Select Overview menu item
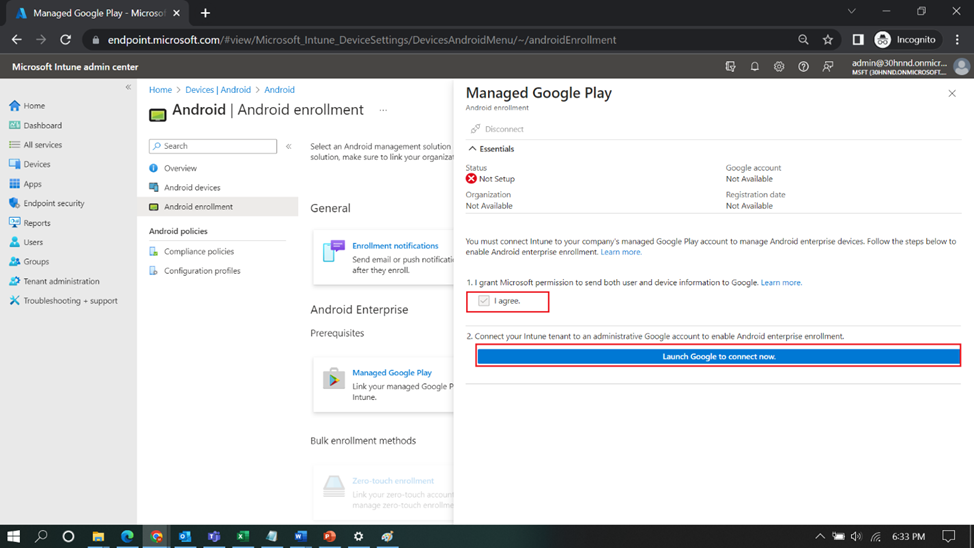 point(180,168)
